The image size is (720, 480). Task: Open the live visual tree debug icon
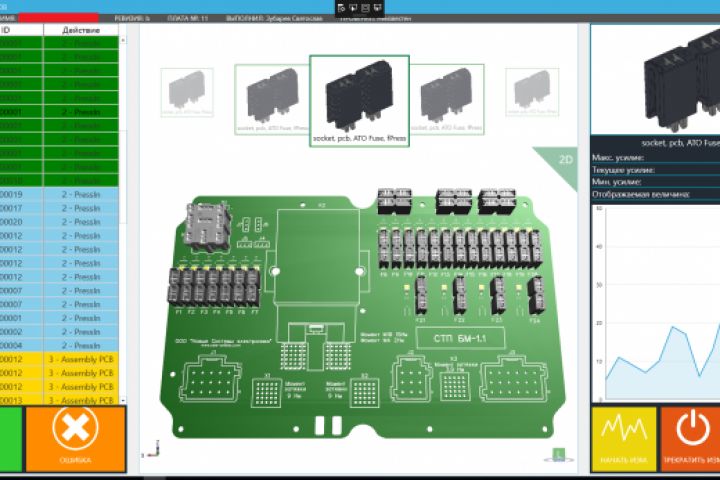tap(341, 8)
